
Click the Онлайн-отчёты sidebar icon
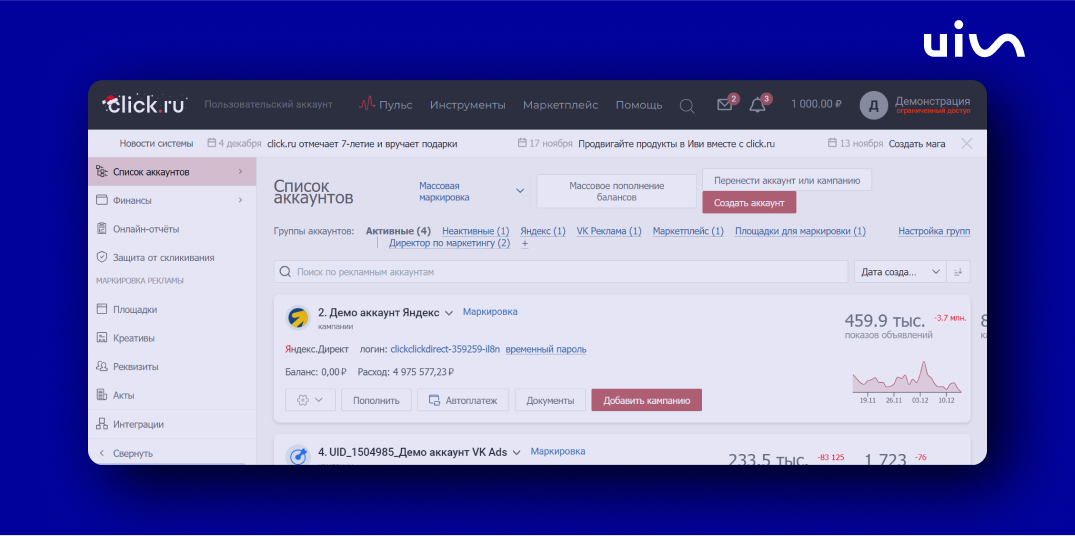point(101,229)
